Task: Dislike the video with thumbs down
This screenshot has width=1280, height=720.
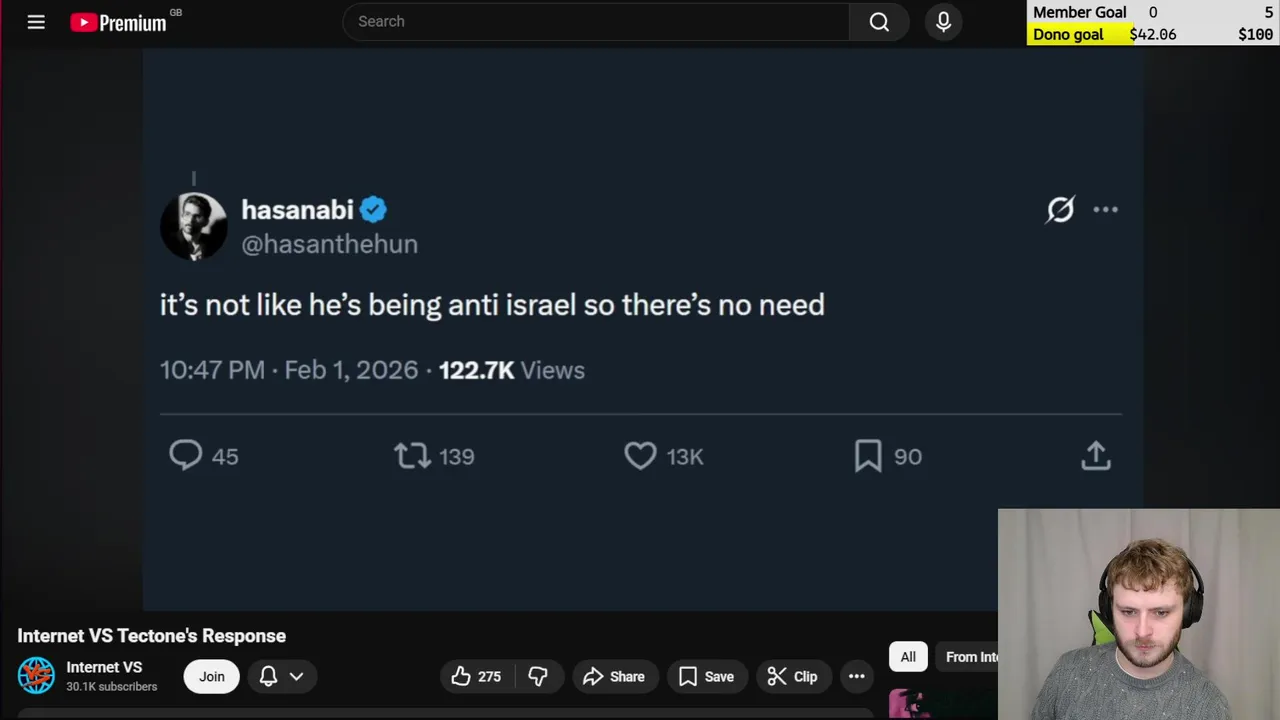Action: [x=538, y=677]
